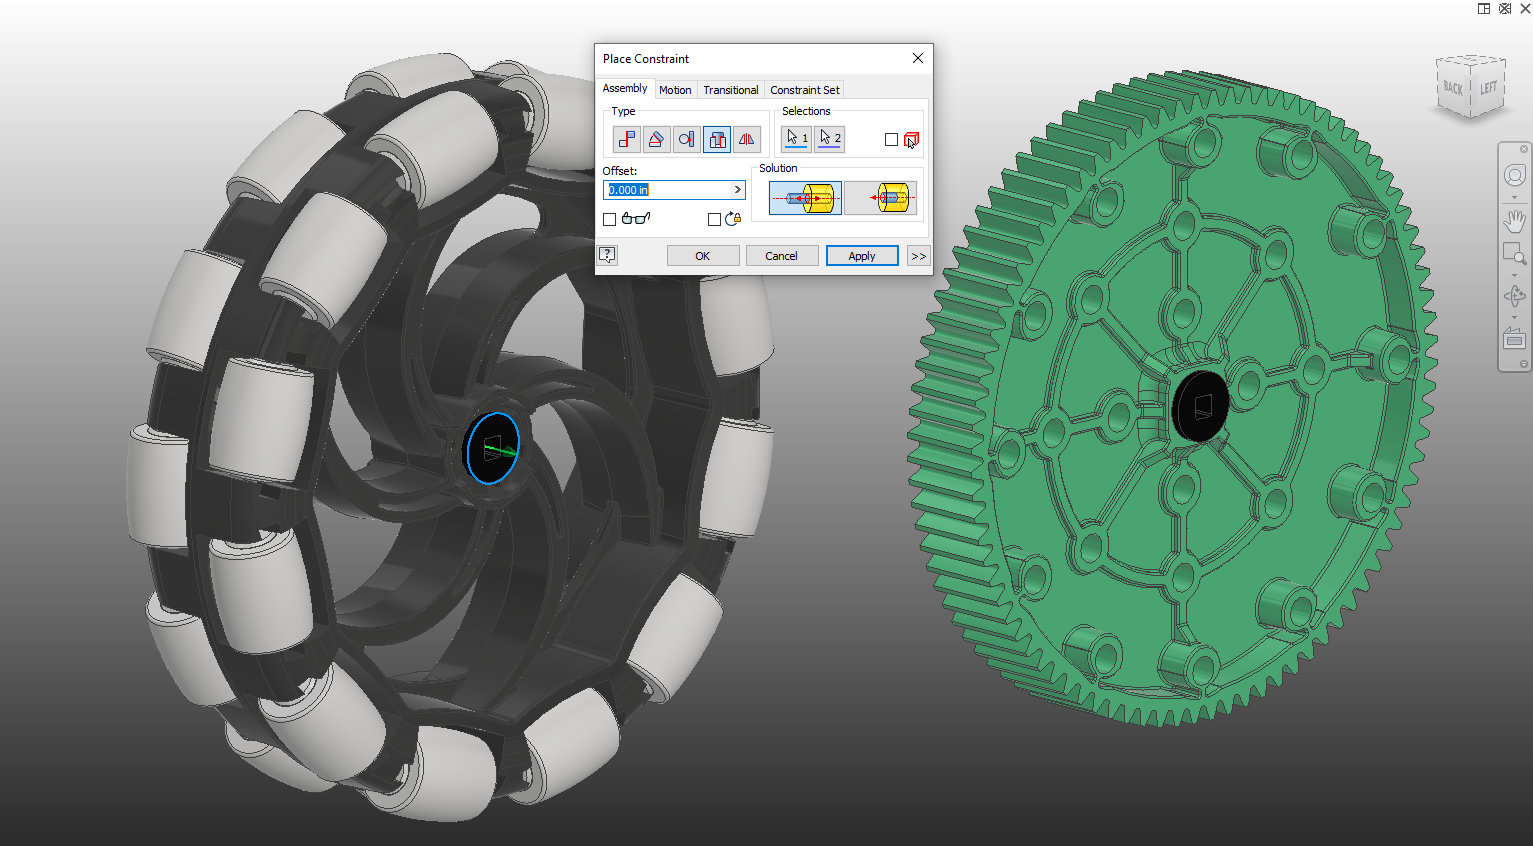Select the omni wheel's highlighted hub
The width and height of the screenshot is (1533, 846).
tap(493, 448)
